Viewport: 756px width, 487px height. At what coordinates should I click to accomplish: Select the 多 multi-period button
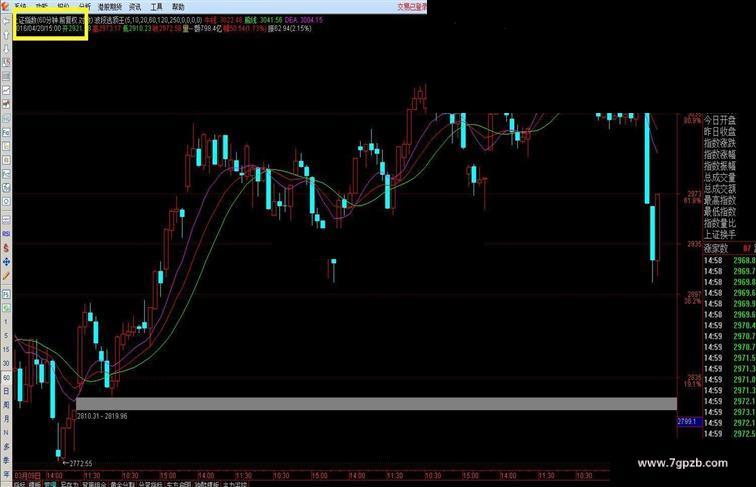[6, 447]
